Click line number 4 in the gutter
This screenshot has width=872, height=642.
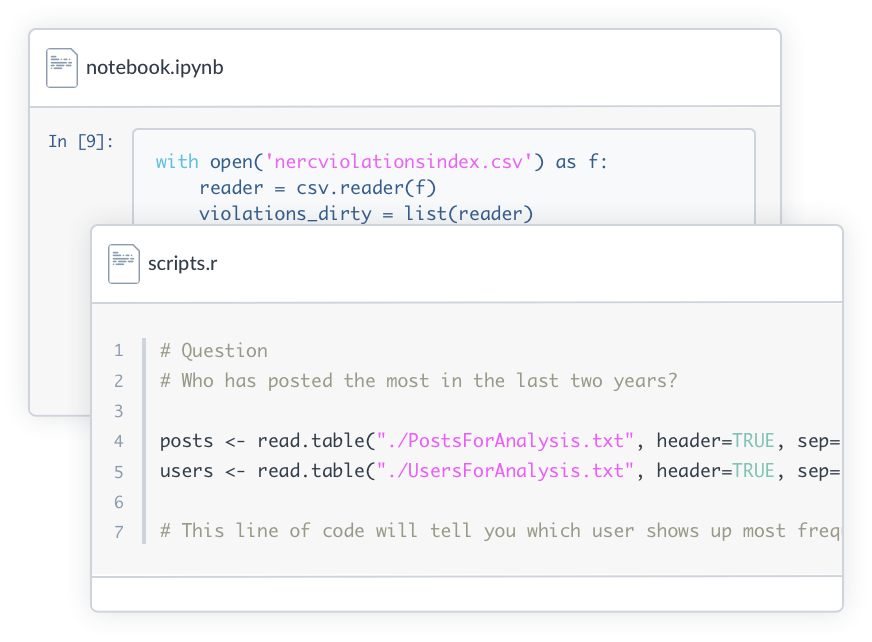[119, 441]
